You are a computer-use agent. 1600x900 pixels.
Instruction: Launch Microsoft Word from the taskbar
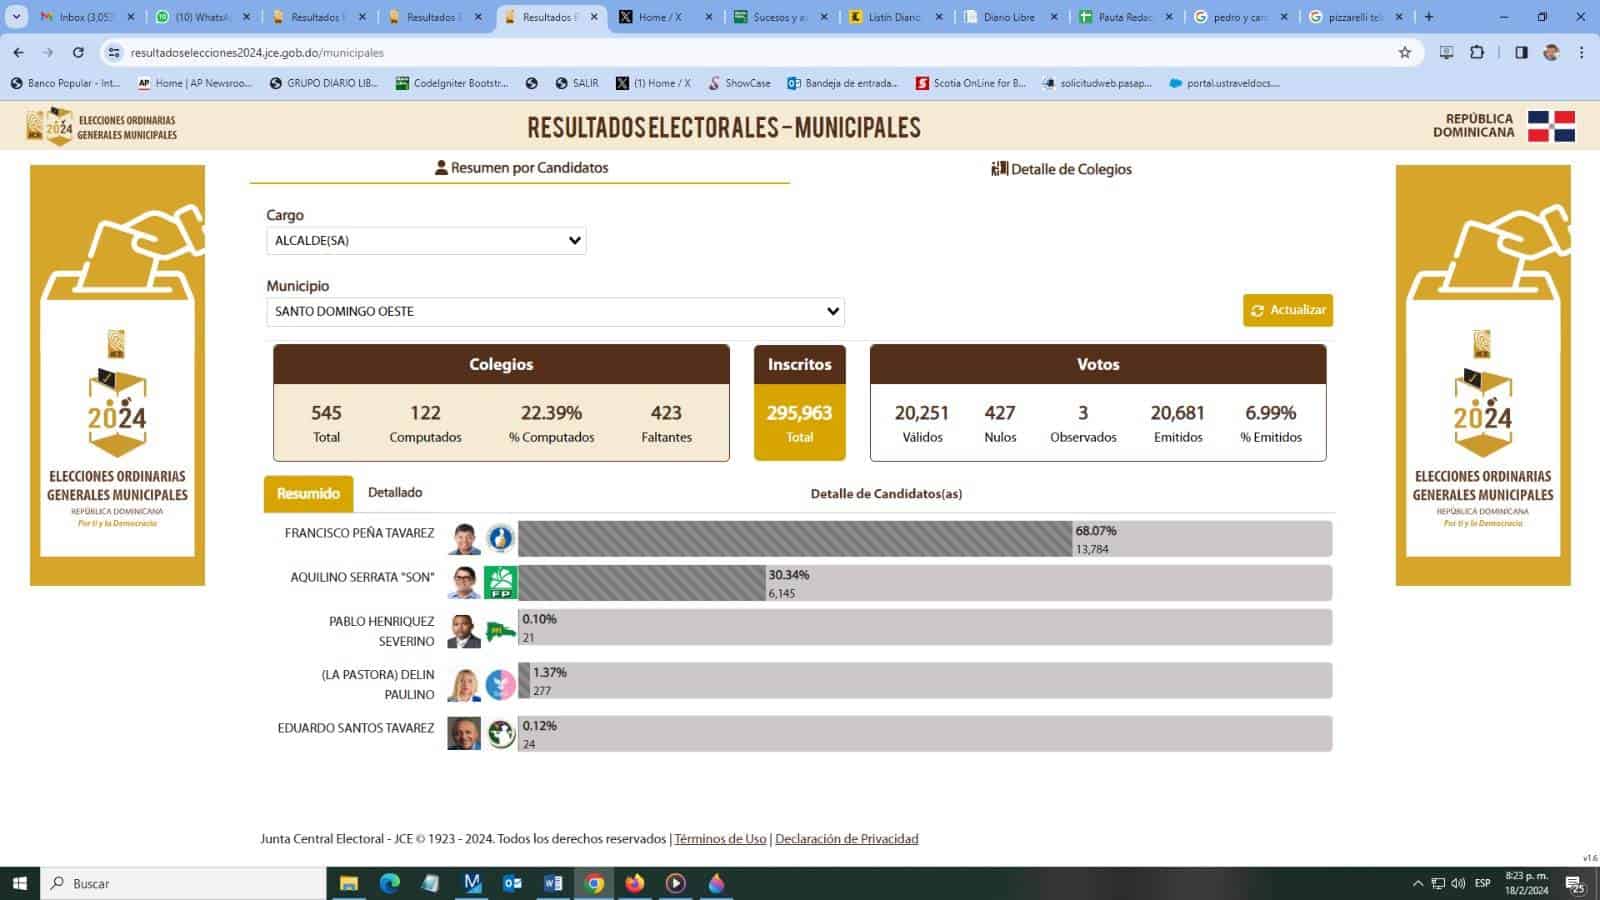pyautogui.click(x=553, y=883)
